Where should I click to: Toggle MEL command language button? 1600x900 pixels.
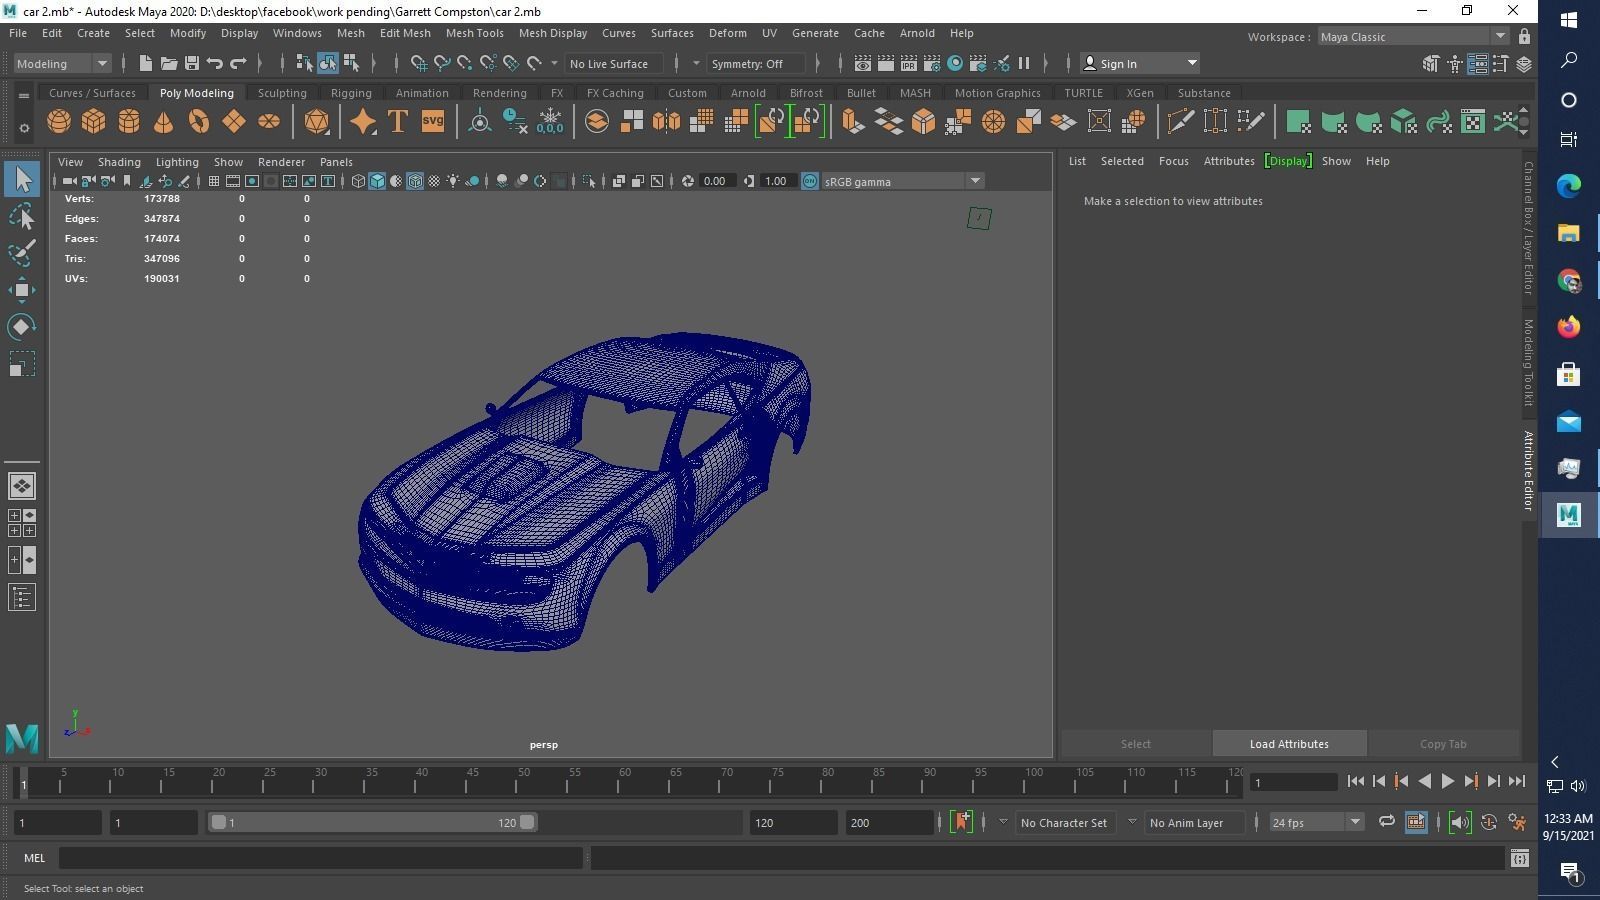(35, 858)
